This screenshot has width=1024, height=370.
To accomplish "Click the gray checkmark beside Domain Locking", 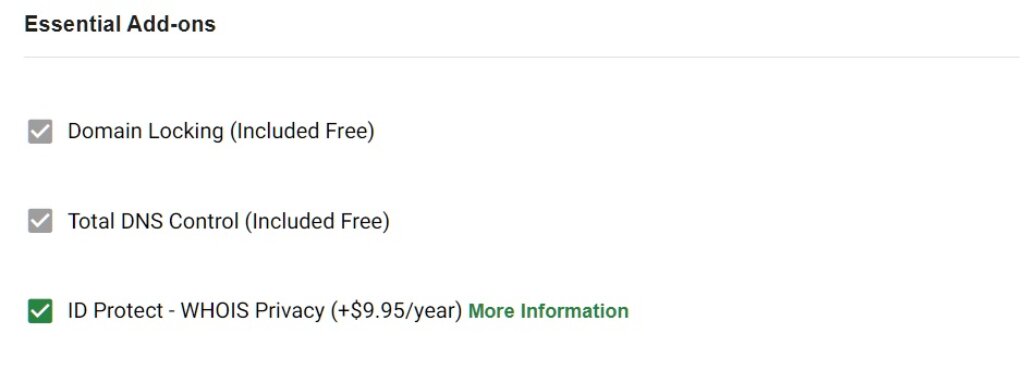I will click(x=40, y=131).
